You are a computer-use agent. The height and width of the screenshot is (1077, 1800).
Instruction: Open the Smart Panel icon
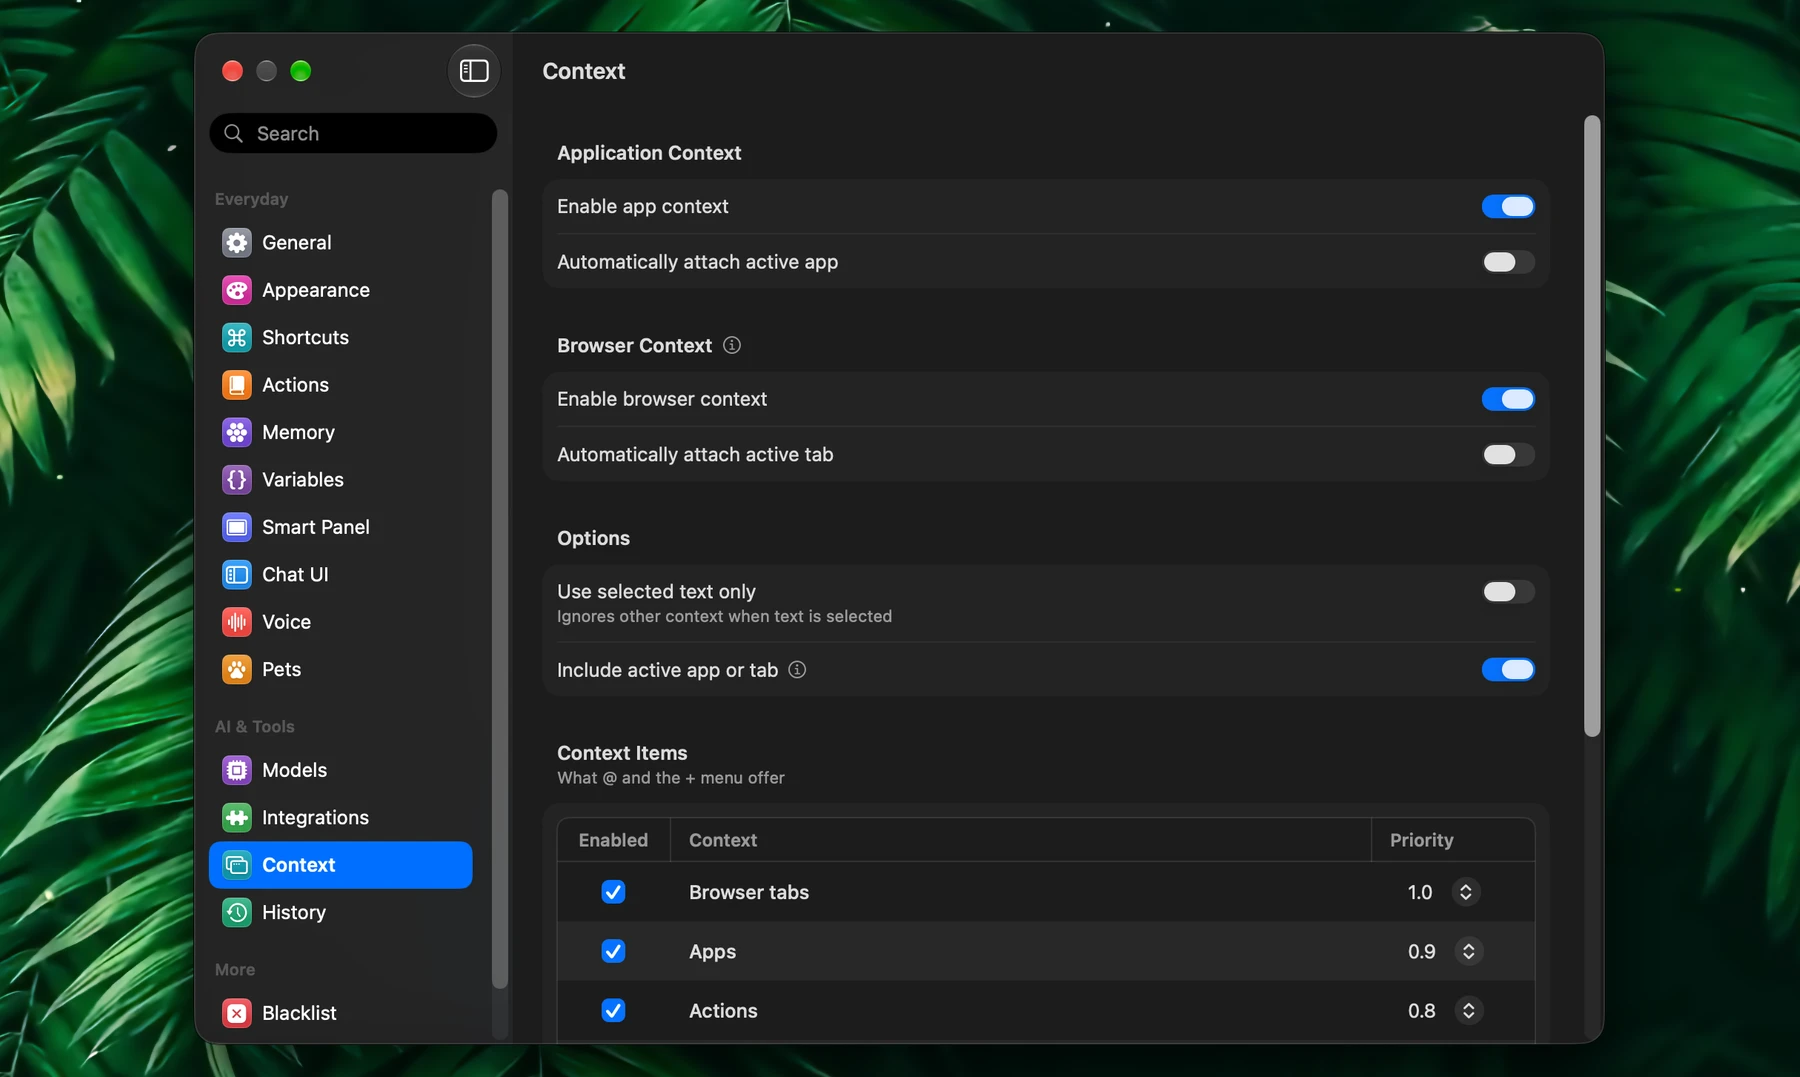237,527
